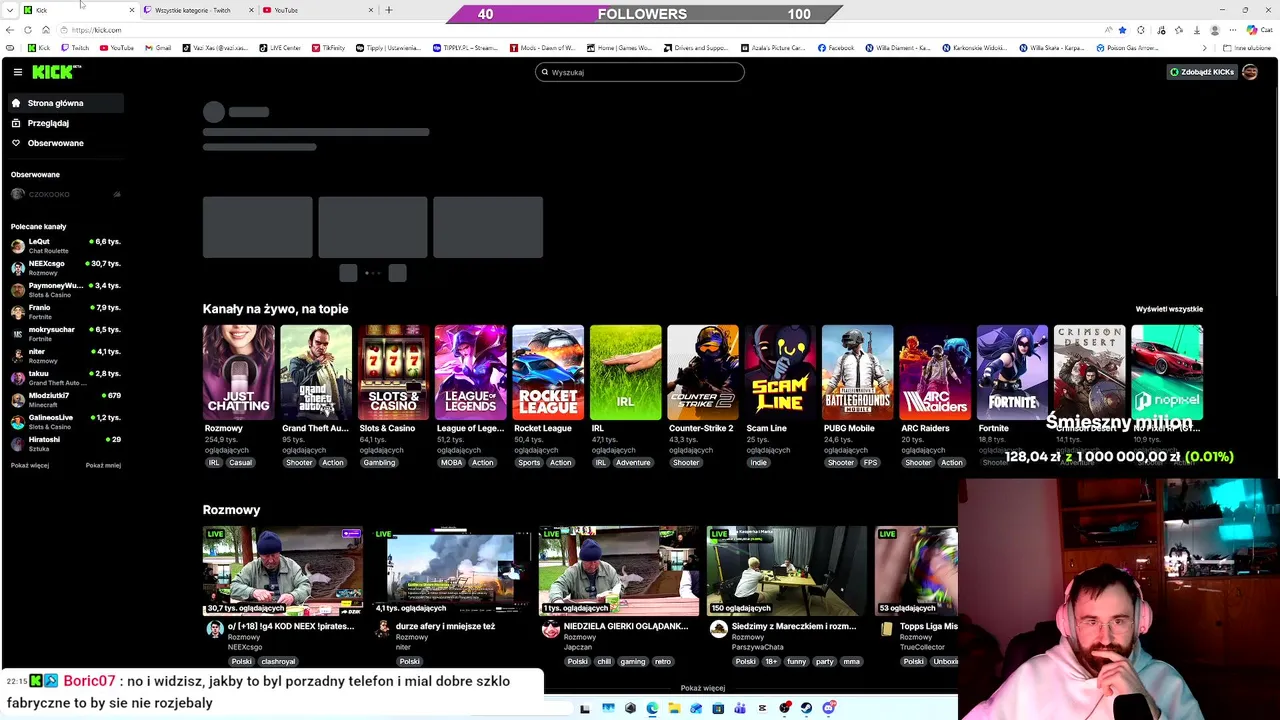Open the browser three-dot settings menu
This screenshot has height=720, width=1280.
point(1233,30)
